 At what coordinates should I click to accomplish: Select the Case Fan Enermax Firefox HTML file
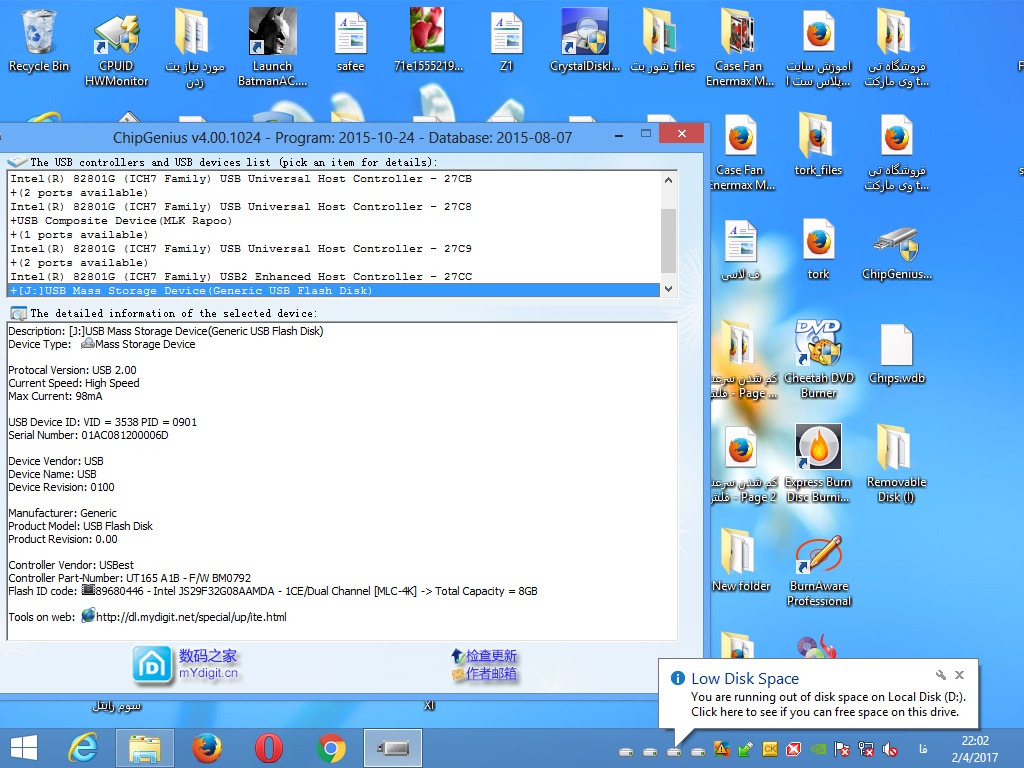pos(742,153)
